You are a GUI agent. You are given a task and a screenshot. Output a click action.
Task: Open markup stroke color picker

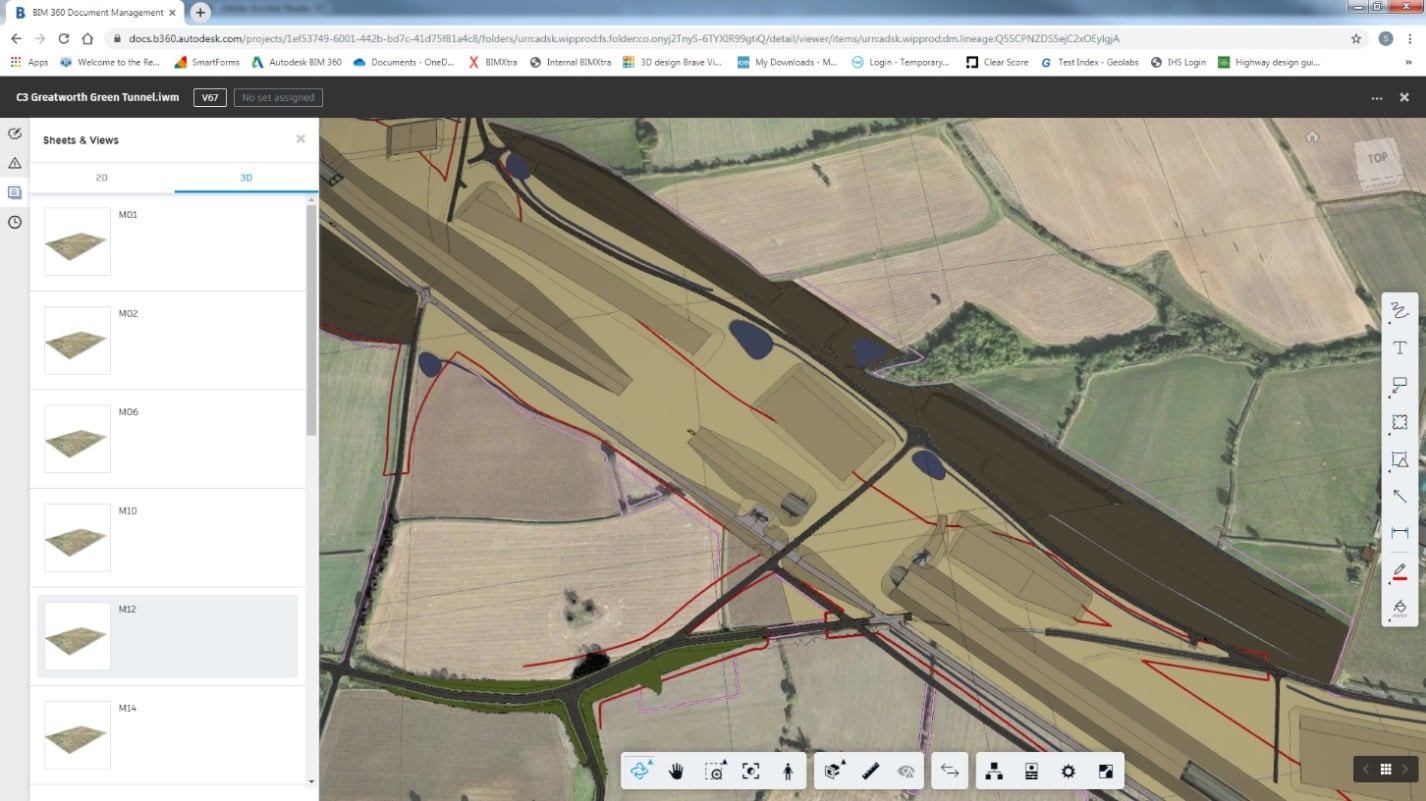pyautogui.click(x=1399, y=571)
